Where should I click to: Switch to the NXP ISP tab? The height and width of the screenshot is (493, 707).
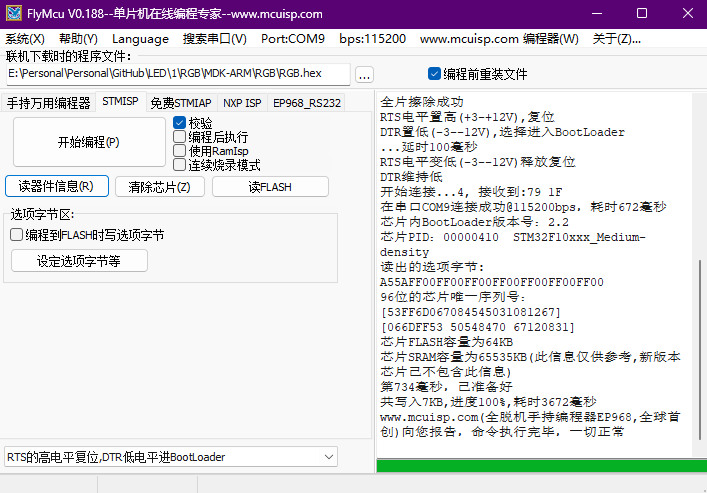tap(242, 103)
